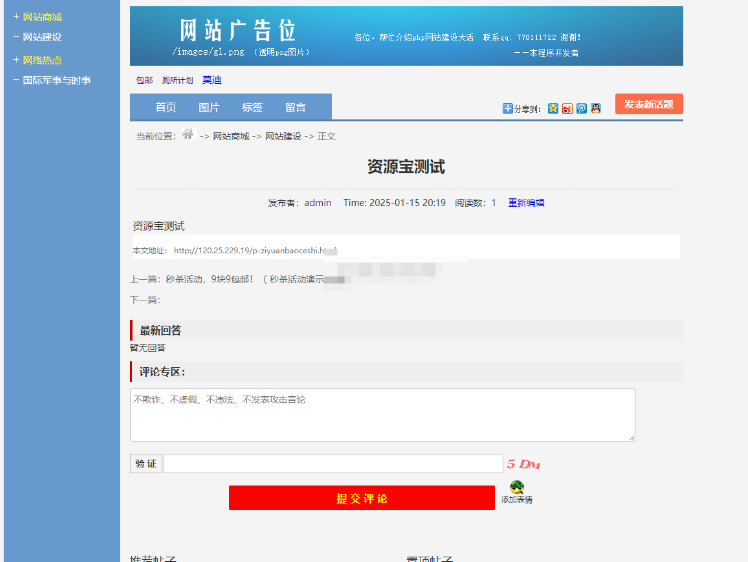Open 国际军事与时事 in the sidebar
The width and height of the screenshot is (748, 562).
tap(57, 80)
